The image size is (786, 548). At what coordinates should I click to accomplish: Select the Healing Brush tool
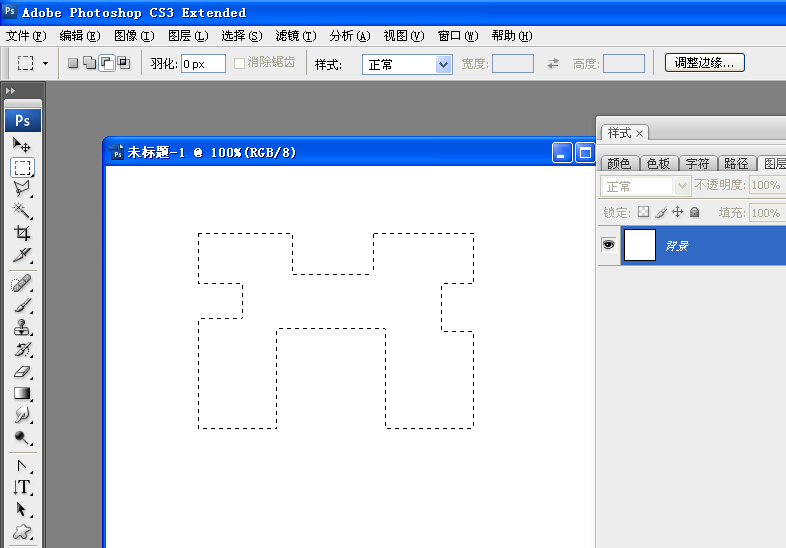click(x=22, y=283)
